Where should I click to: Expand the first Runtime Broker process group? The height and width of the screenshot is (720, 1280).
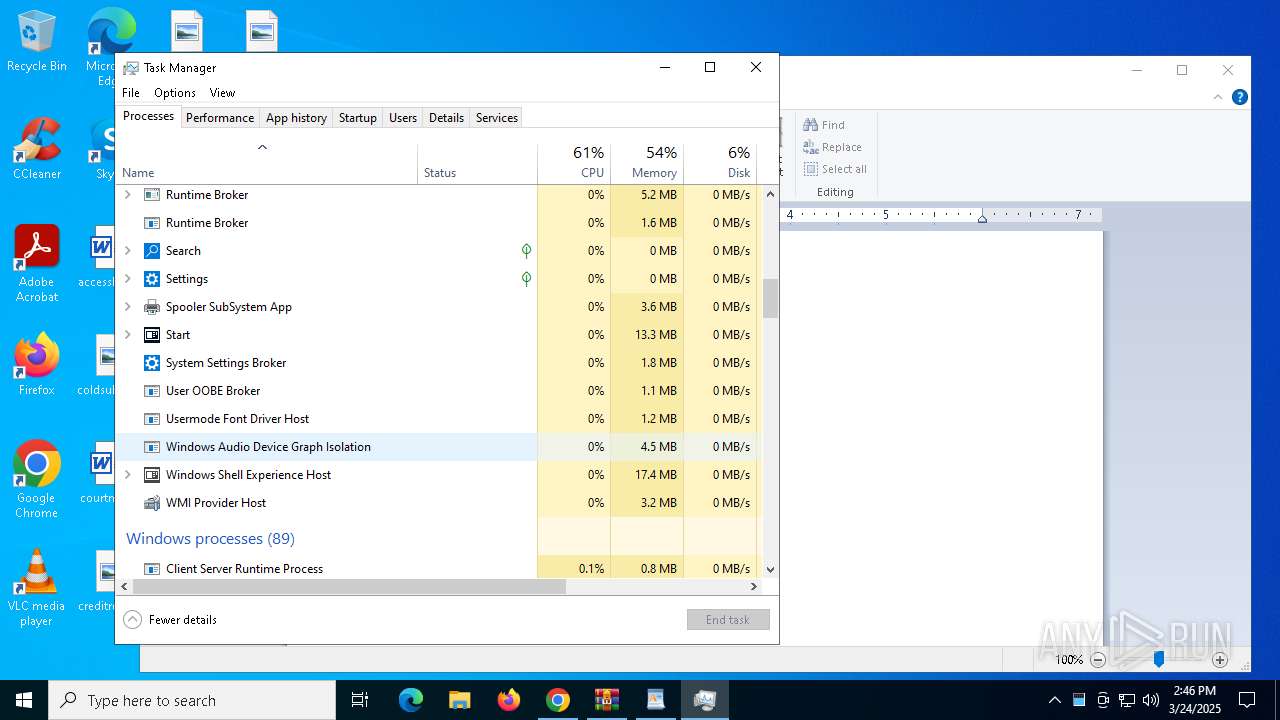tap(127, 195)
